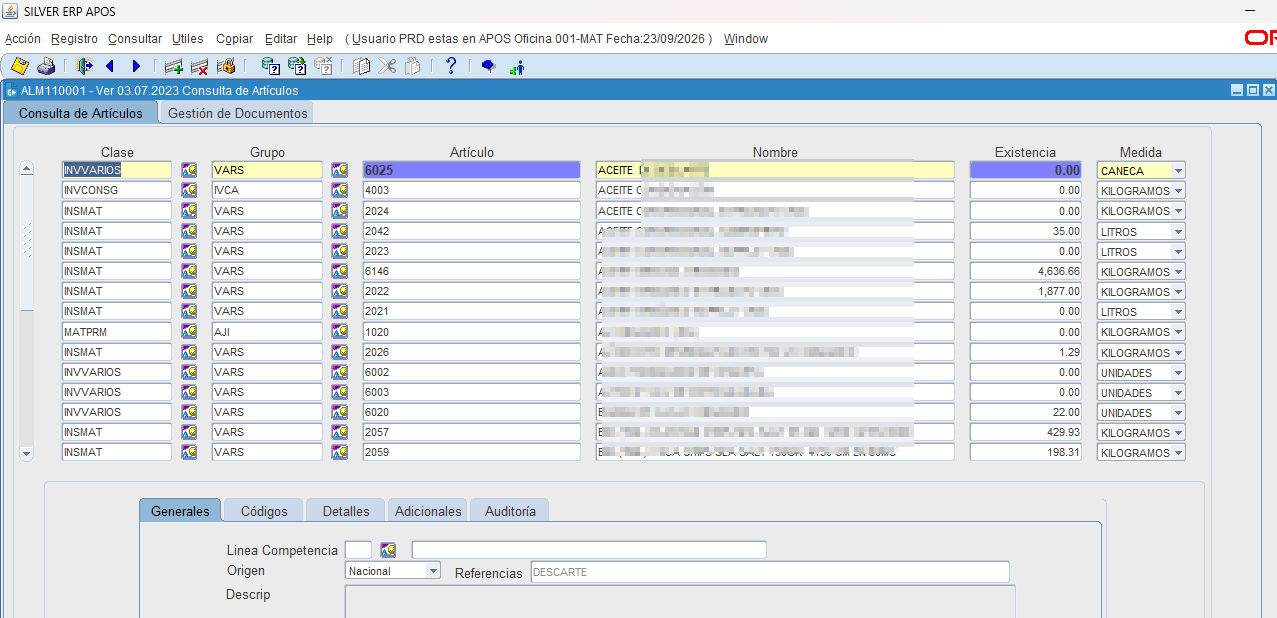Click the Save diskette toolbar icon
Image resolution: width=1277 pixels, height=618 pixels.
(x=19, y=66)
